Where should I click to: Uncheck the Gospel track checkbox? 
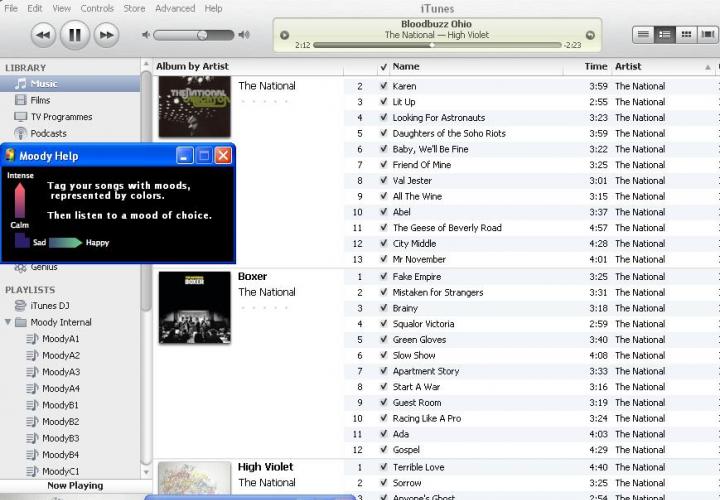click(x=383, y=449)
